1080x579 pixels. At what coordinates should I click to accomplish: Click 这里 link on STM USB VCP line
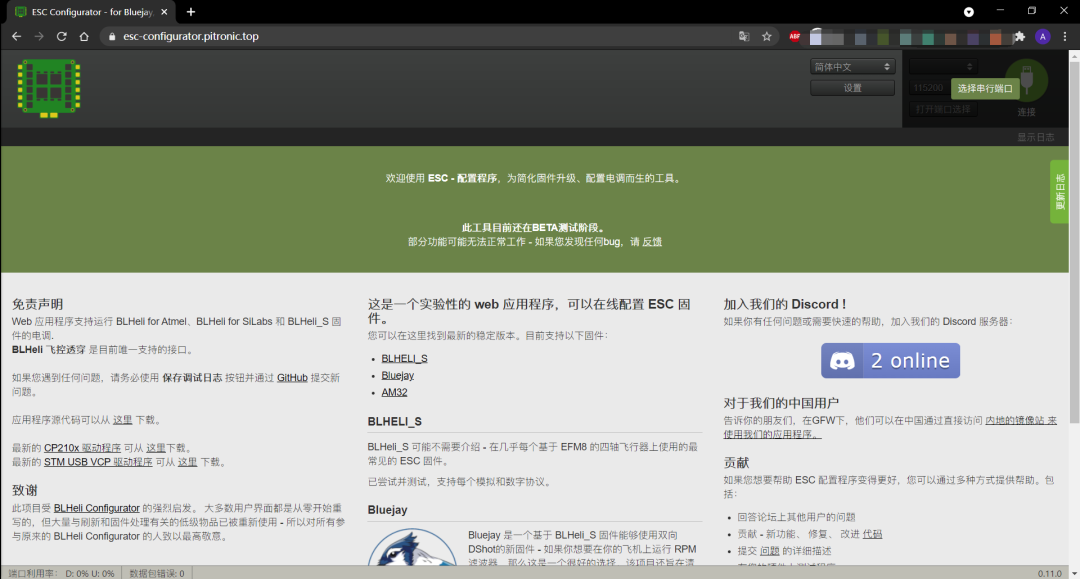(187, 462)
